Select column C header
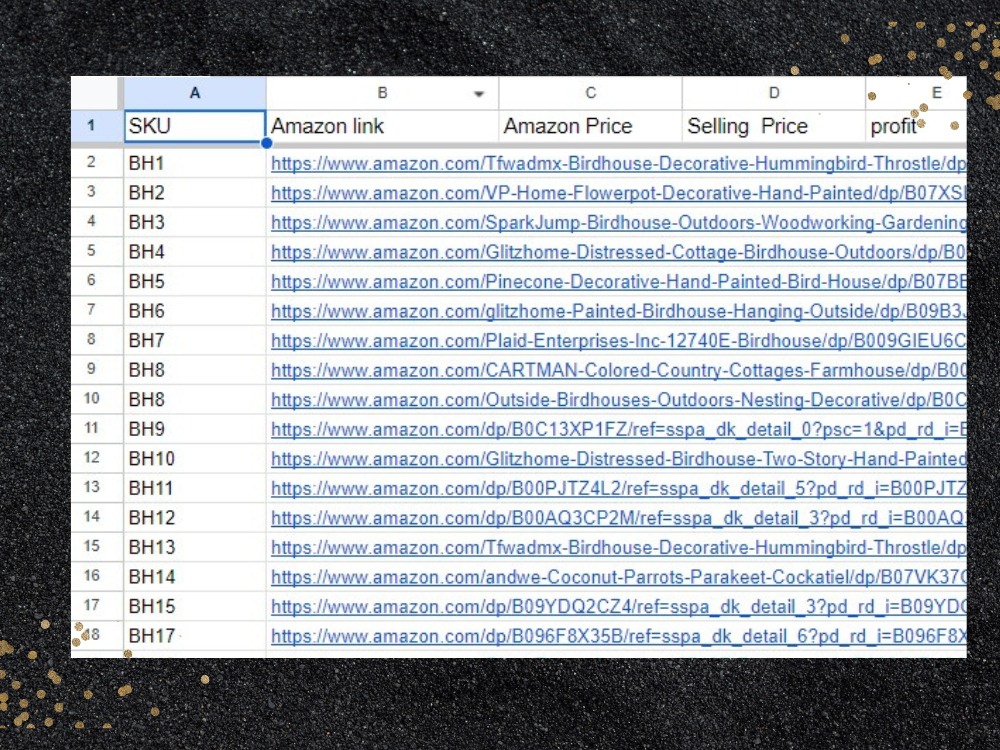 [x=591, y=93]
